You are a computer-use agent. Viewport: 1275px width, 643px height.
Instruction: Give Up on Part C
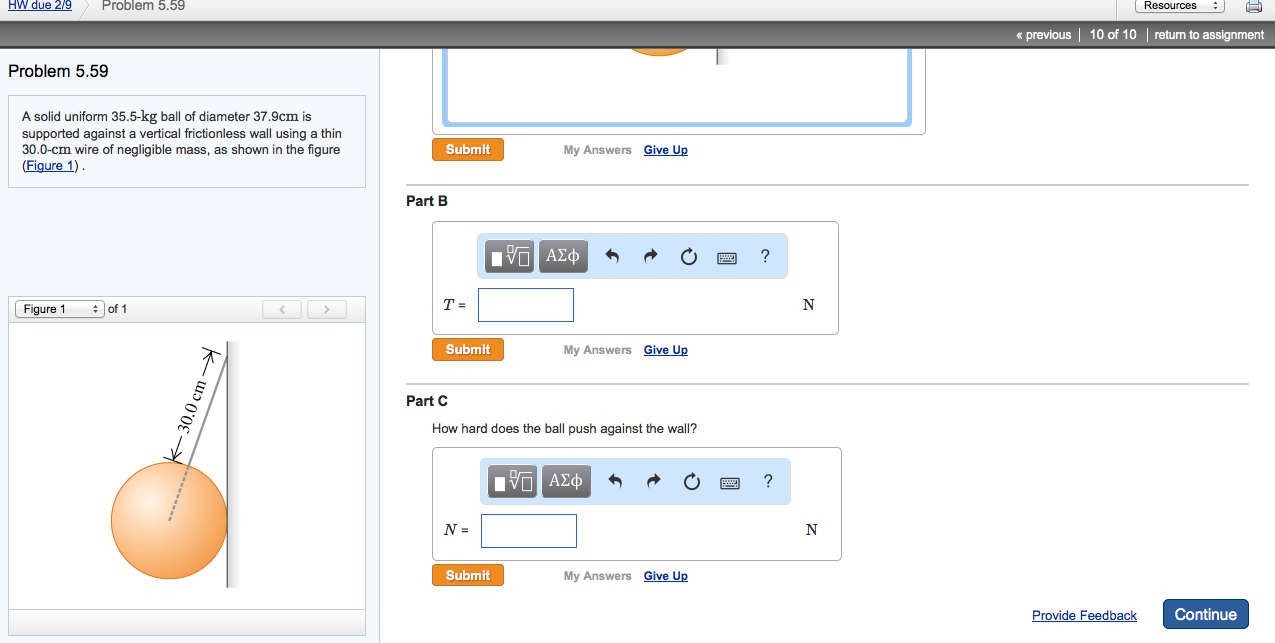[665, 575]
